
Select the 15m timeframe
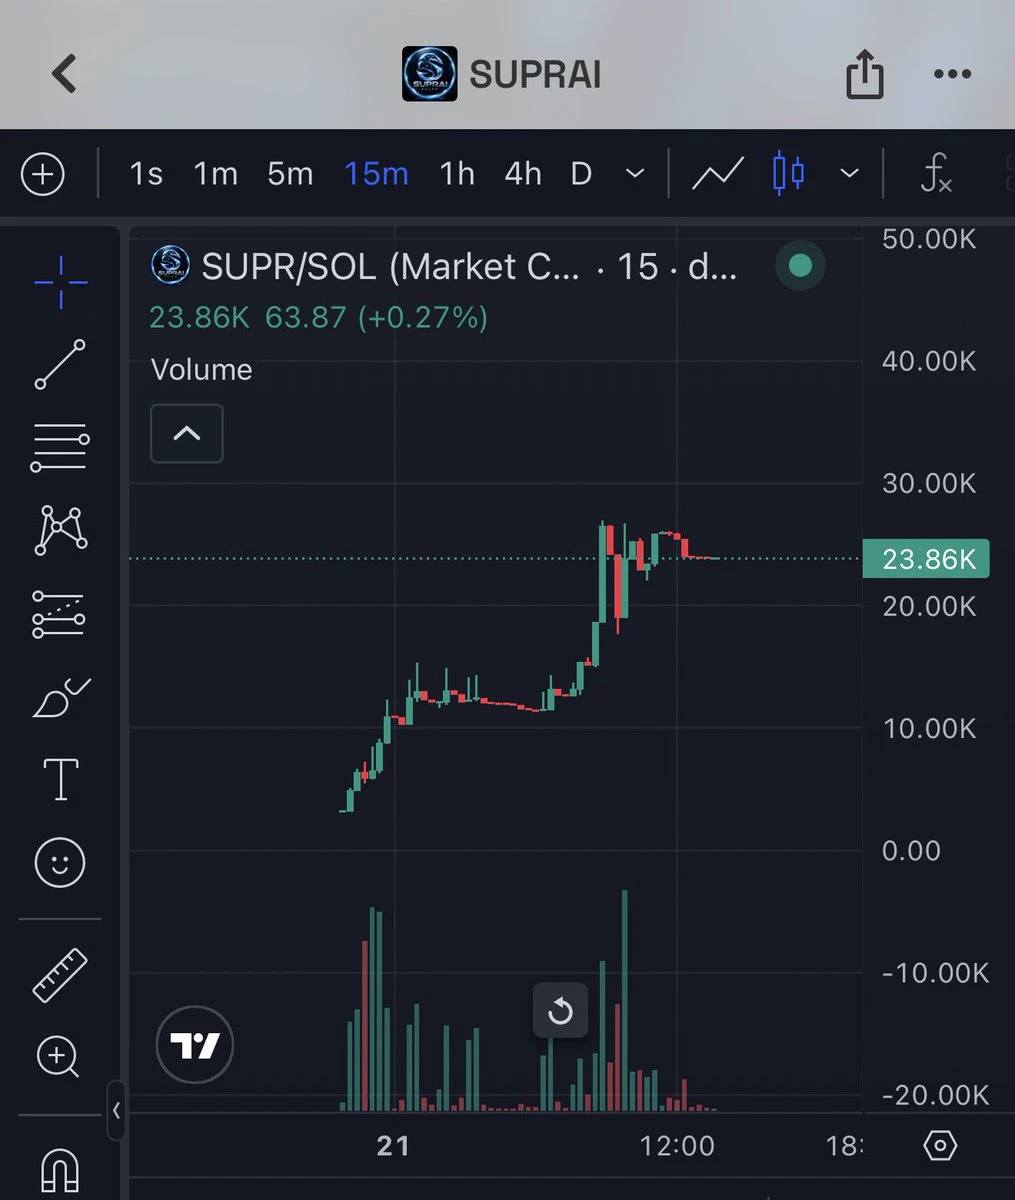coord(376,175)
